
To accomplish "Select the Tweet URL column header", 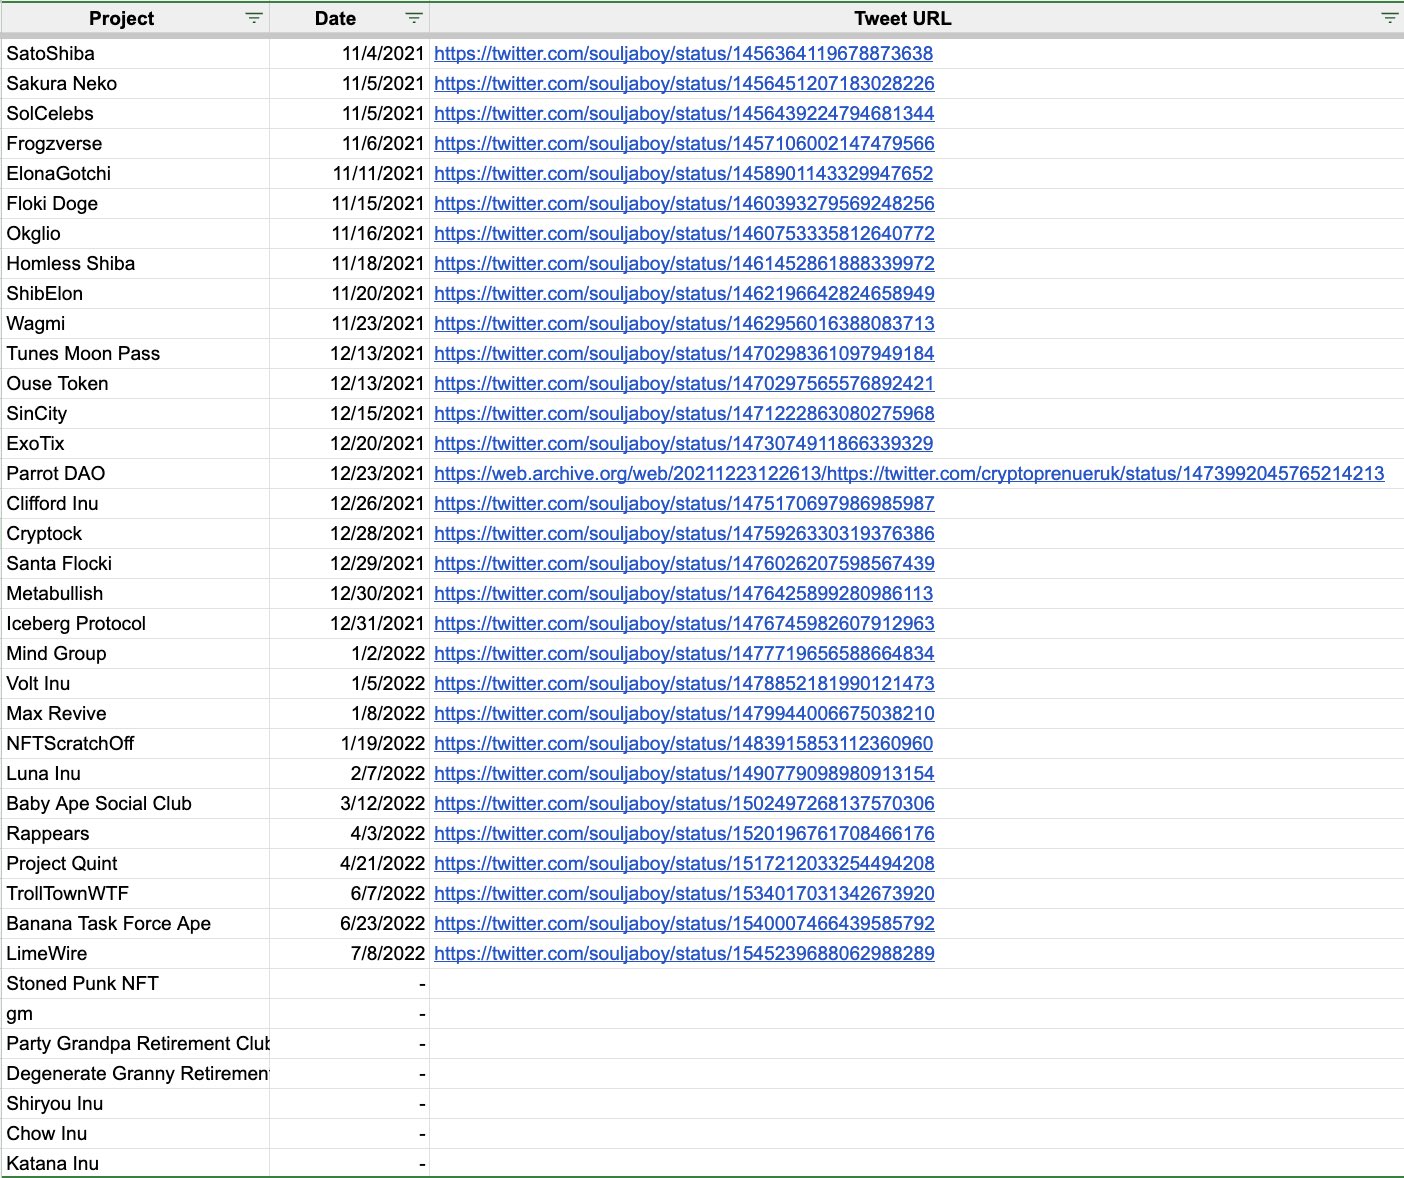I will pyautogui.click(x=903, y=18).
